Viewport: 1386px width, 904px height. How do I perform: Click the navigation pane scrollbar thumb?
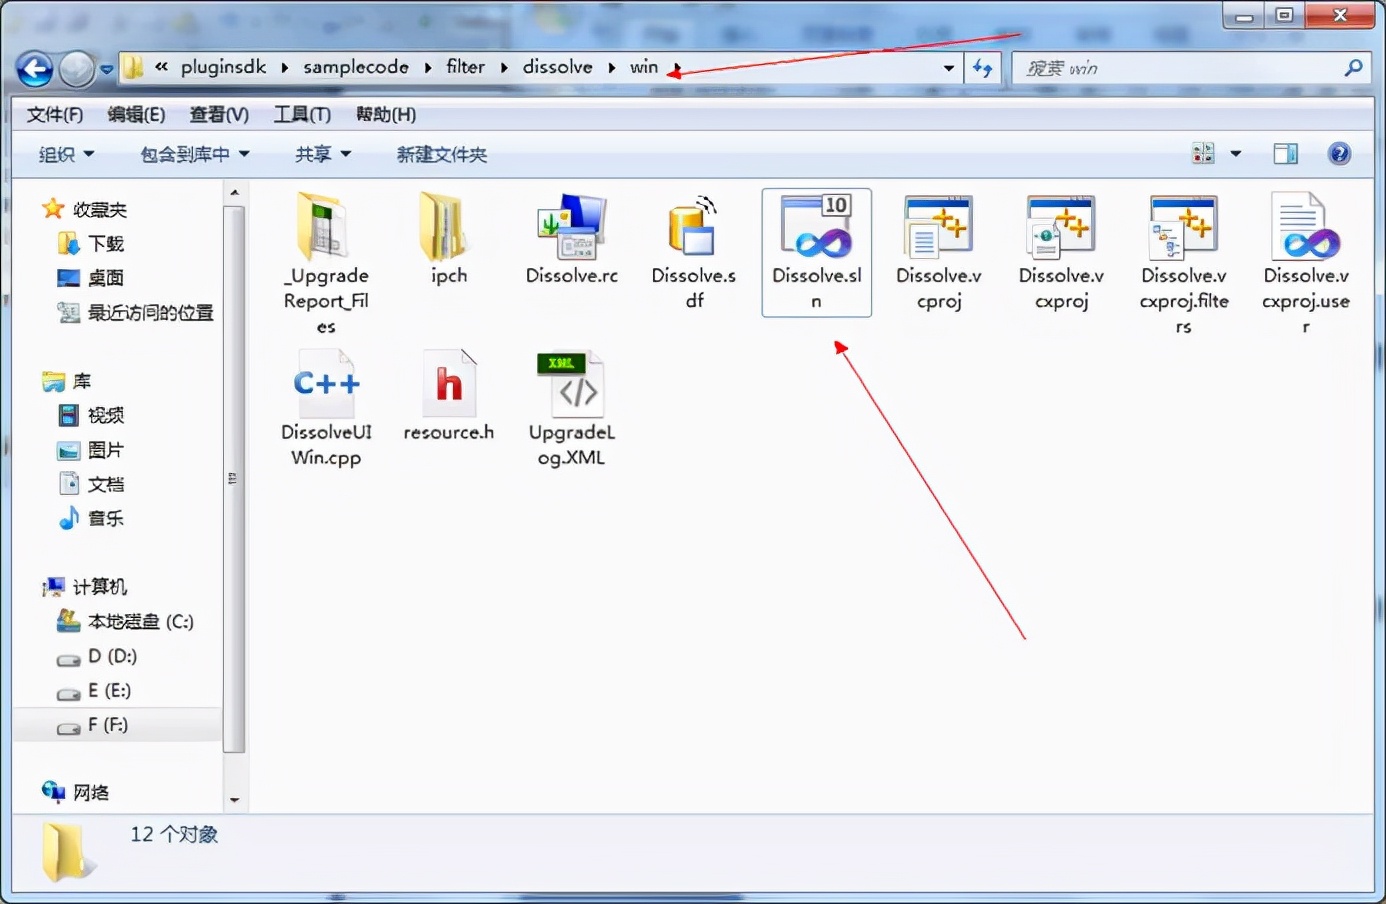pos(234,478)
